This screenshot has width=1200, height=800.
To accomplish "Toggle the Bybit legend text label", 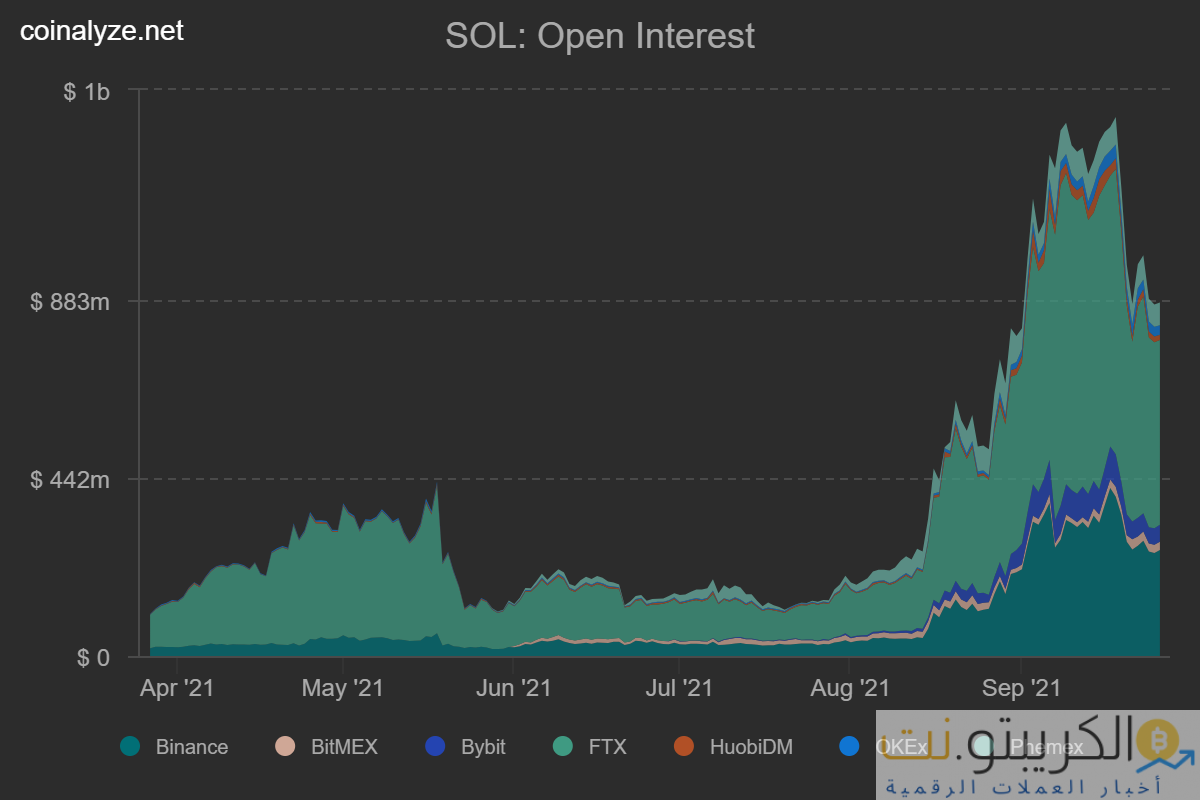I will [483, 747].
